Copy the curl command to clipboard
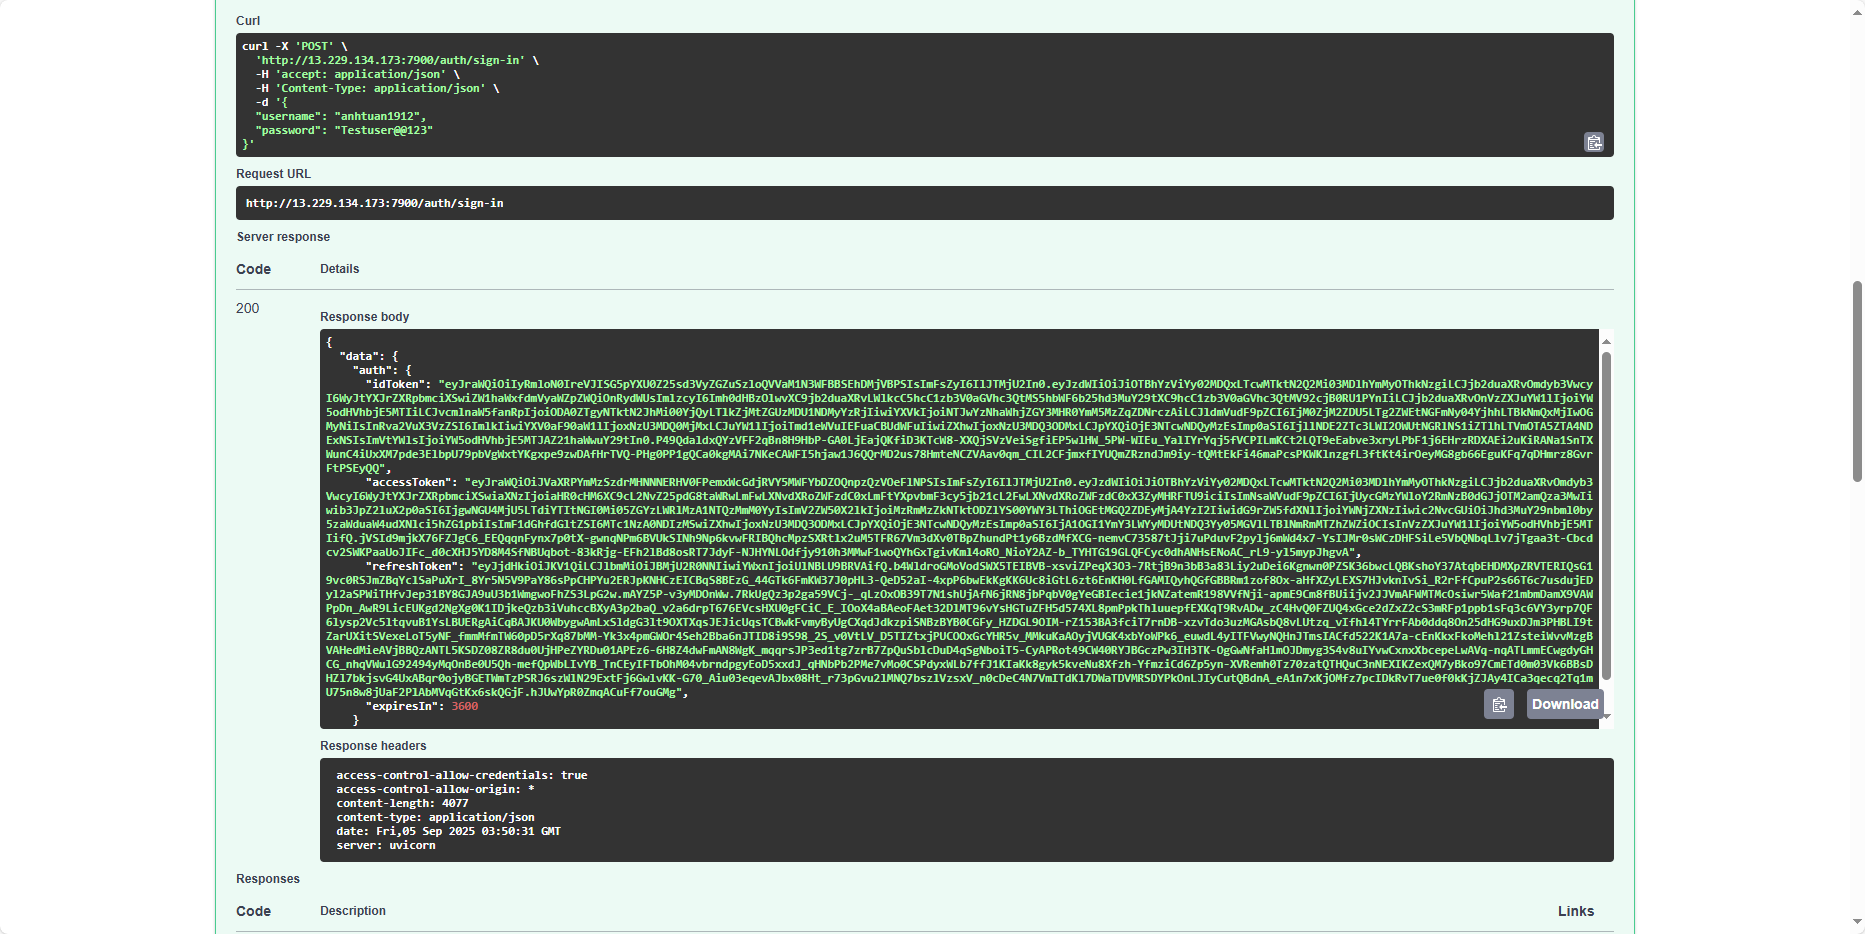This screenshot has width=1865, height=934. 1593,143
